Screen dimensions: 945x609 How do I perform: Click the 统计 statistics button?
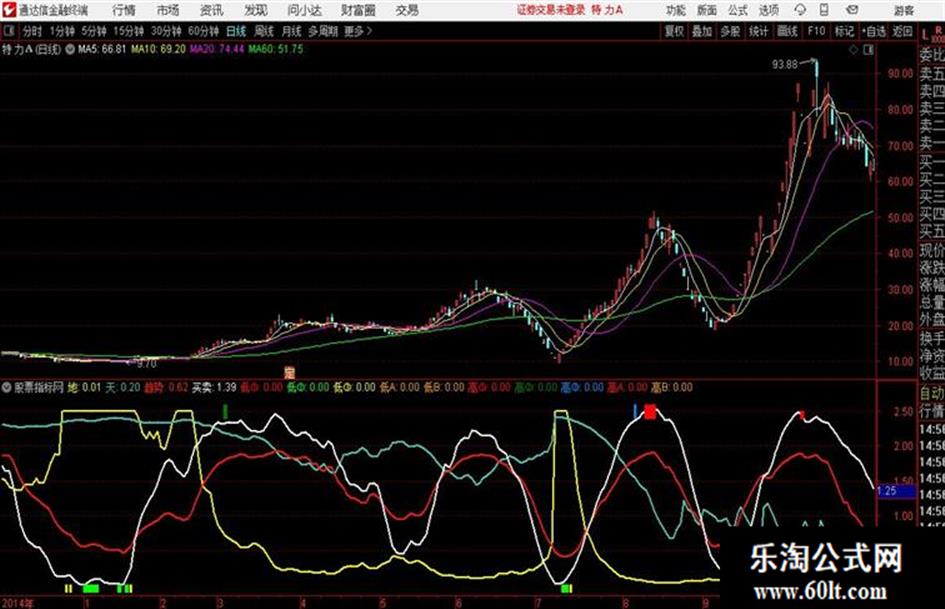758,31
